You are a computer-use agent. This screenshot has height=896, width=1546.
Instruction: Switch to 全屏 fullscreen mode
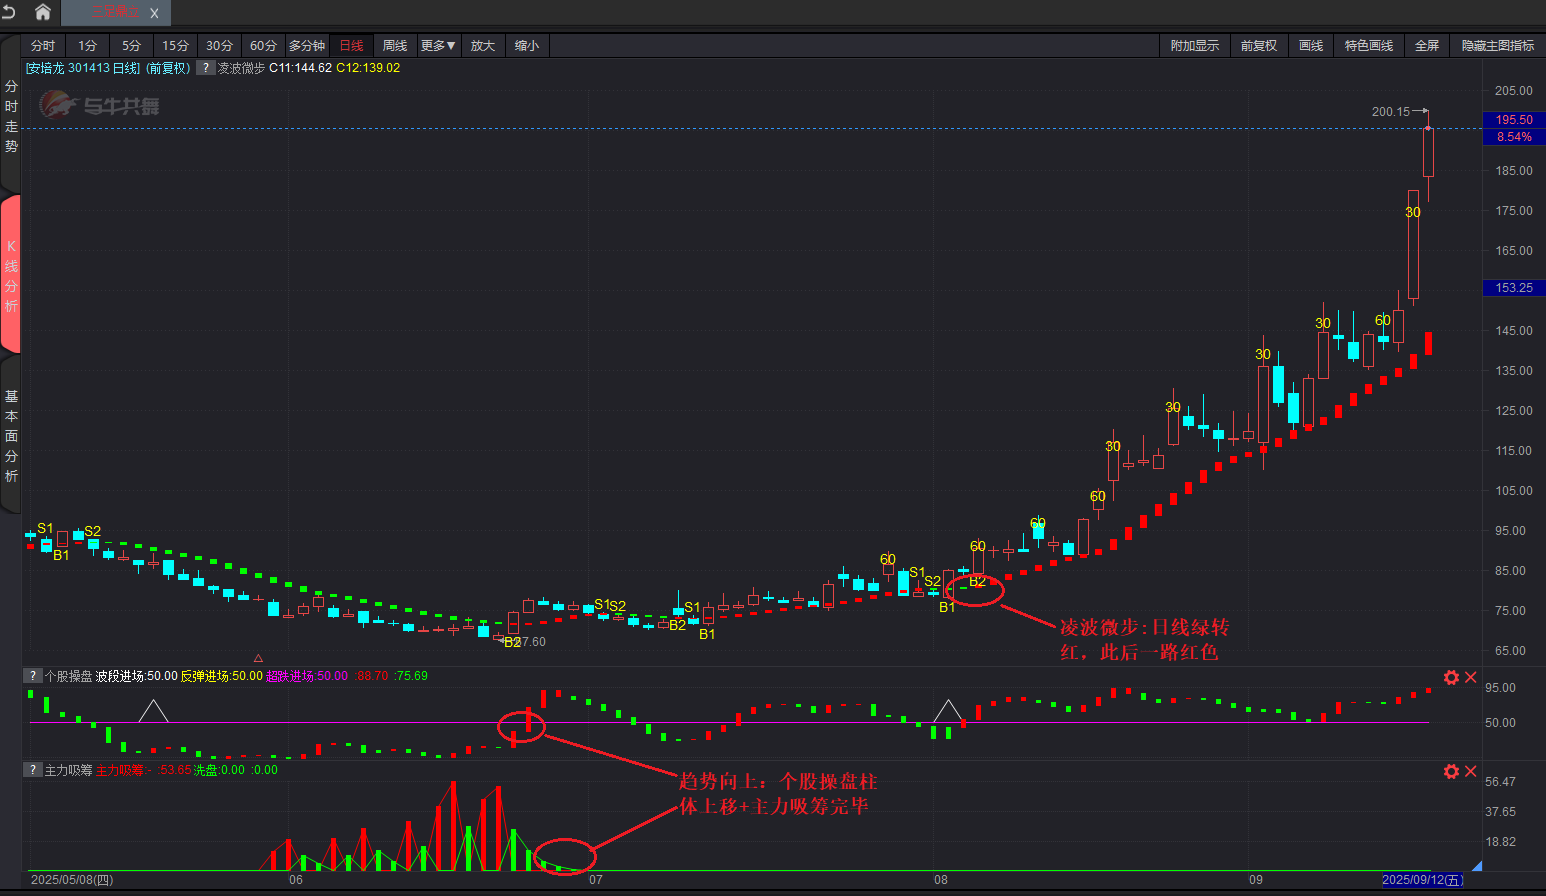(x=1427, y=46)
